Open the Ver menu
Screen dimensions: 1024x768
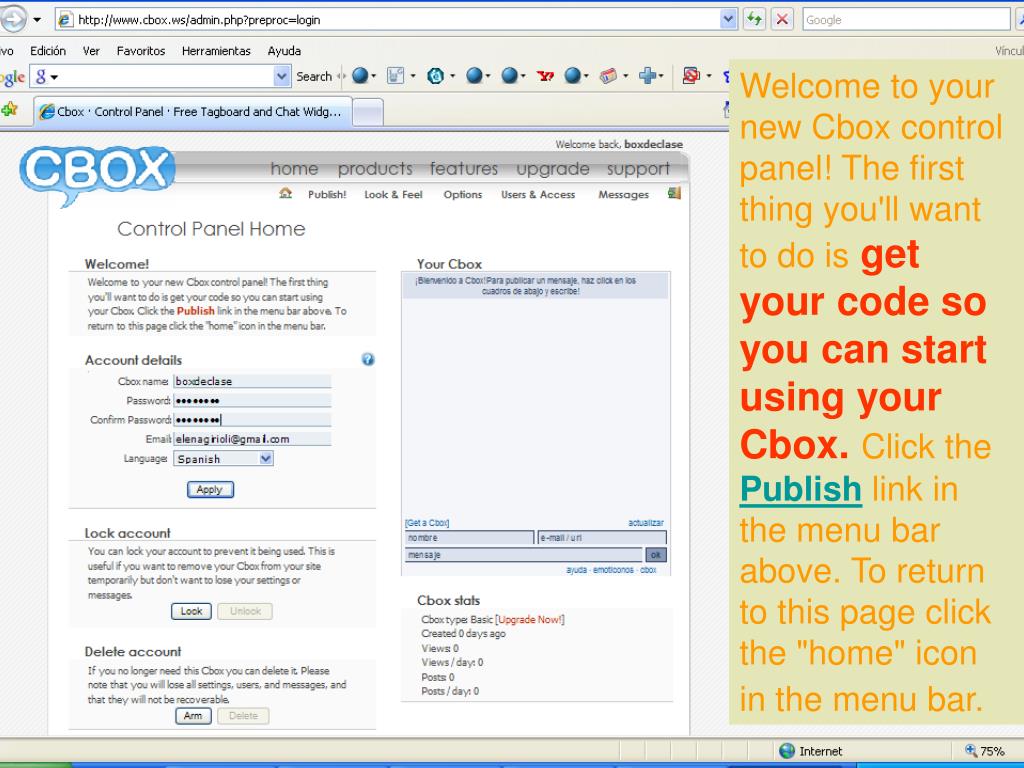tap(91, 51)
